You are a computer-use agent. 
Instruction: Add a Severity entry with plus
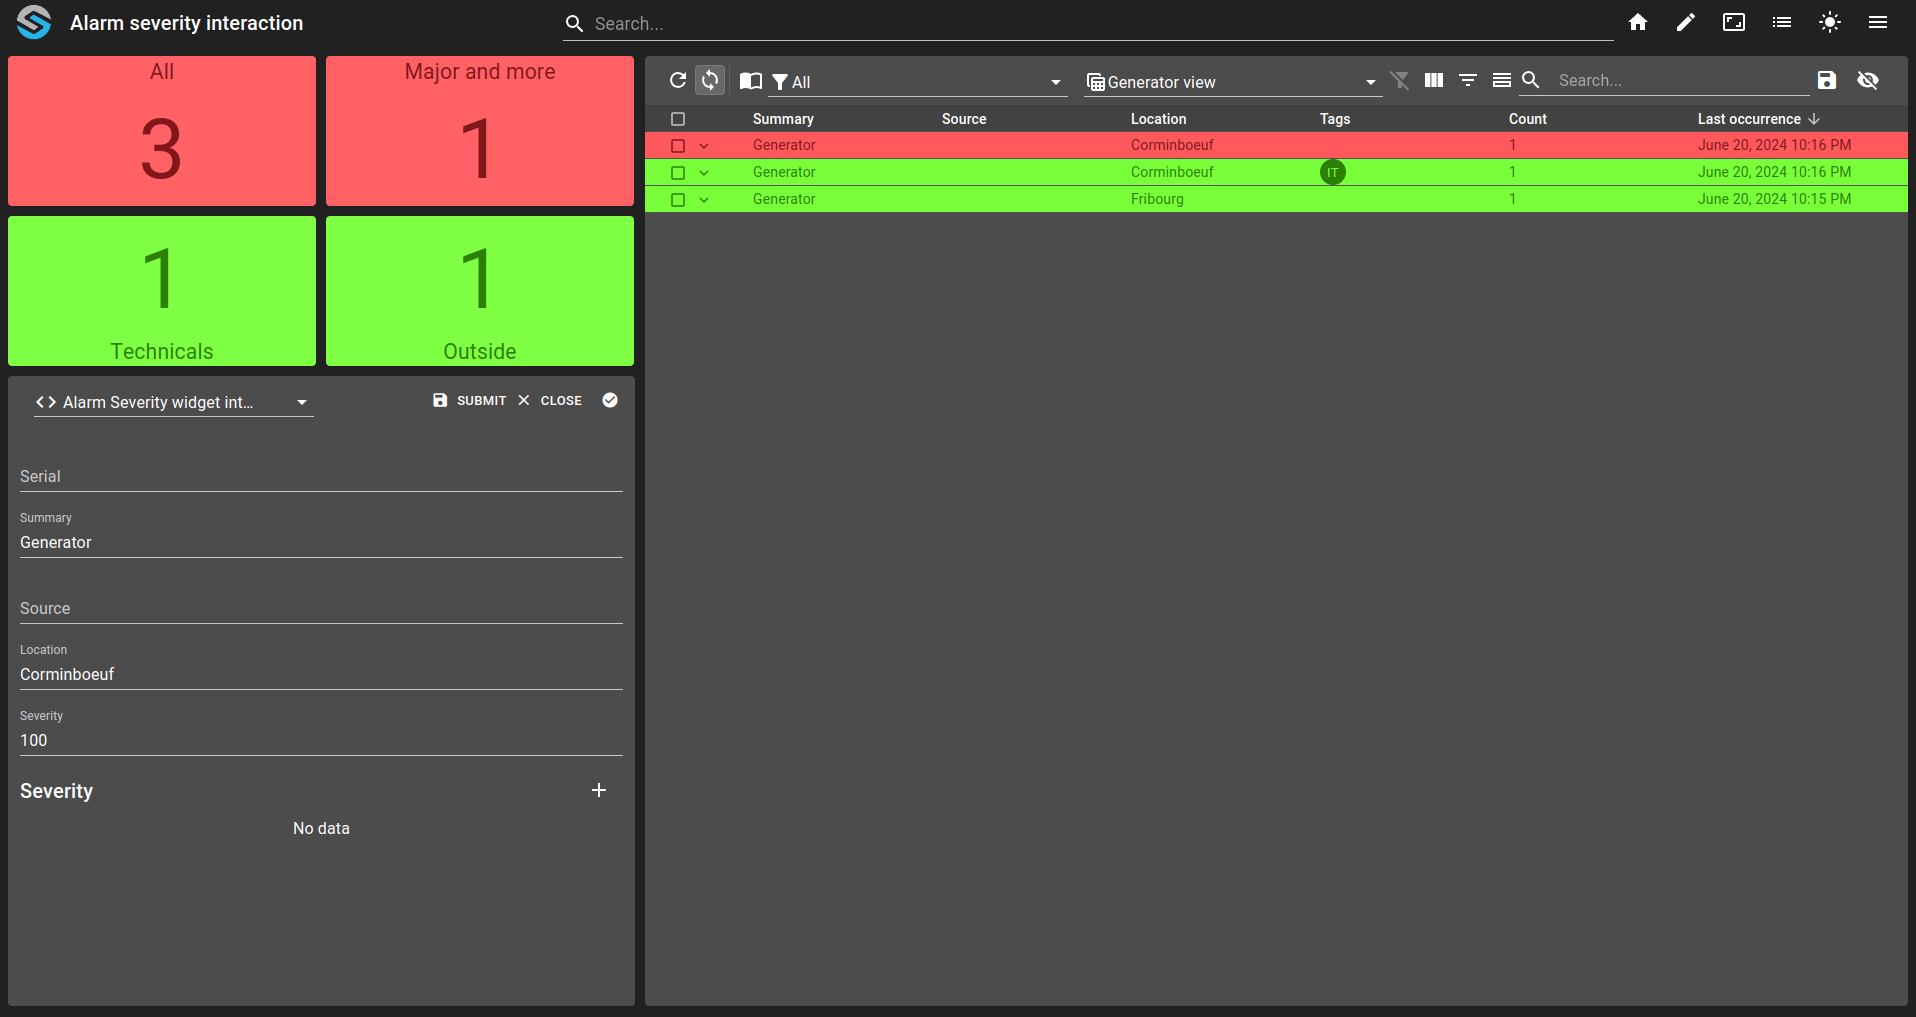[x=599, y=790]
